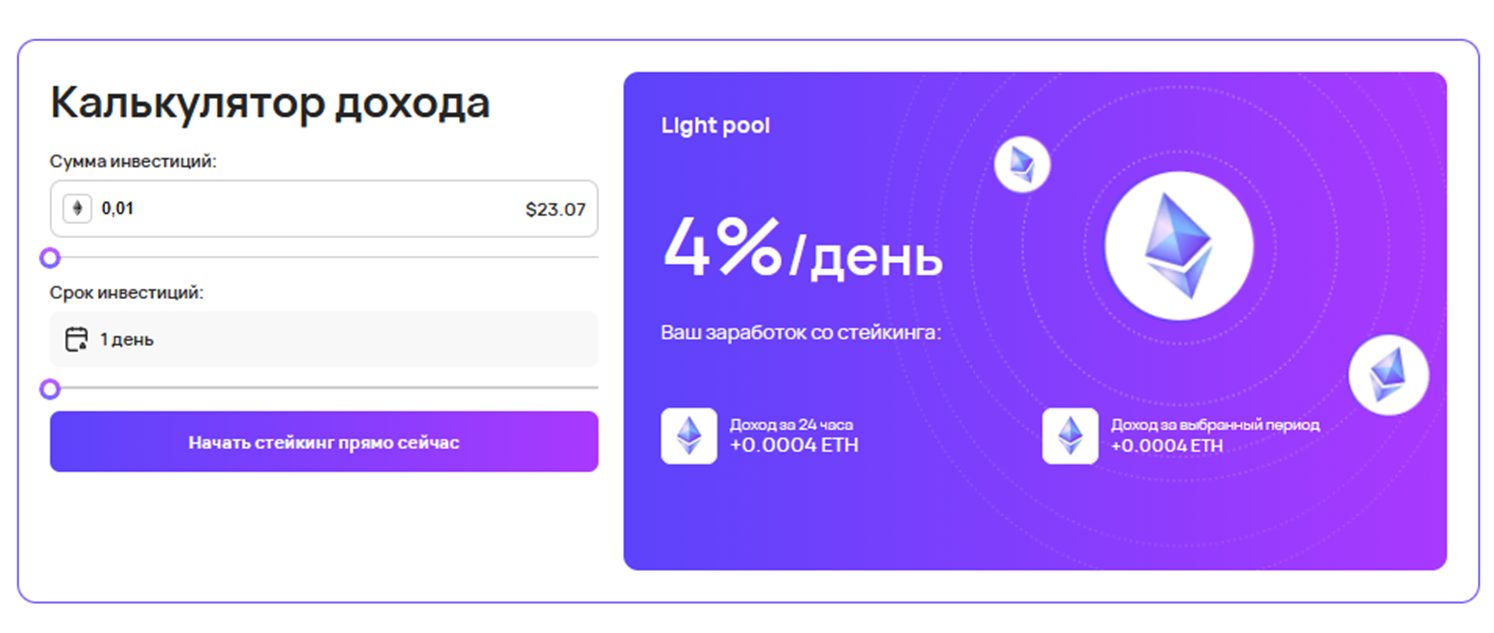Click the $23.07 dollar equivalent
The width and height of the screenshot is (1494, 633).
click(555, 210)
